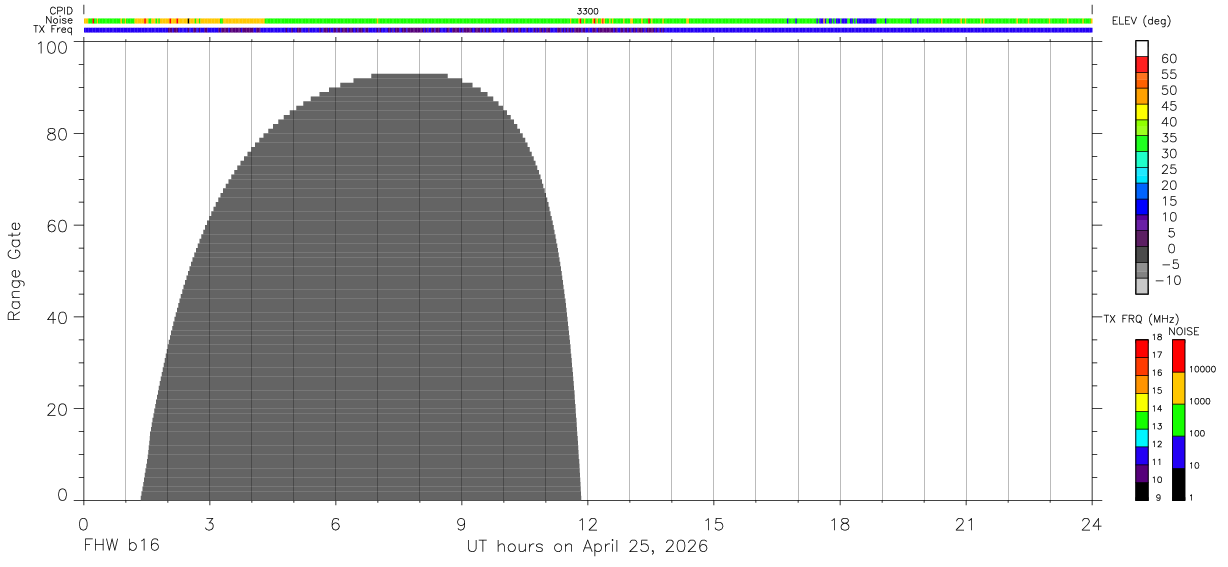Click the blue segment of the NOISE colorbar
Viewport: 1228px width, 567px height.
tap(1178, 453)
